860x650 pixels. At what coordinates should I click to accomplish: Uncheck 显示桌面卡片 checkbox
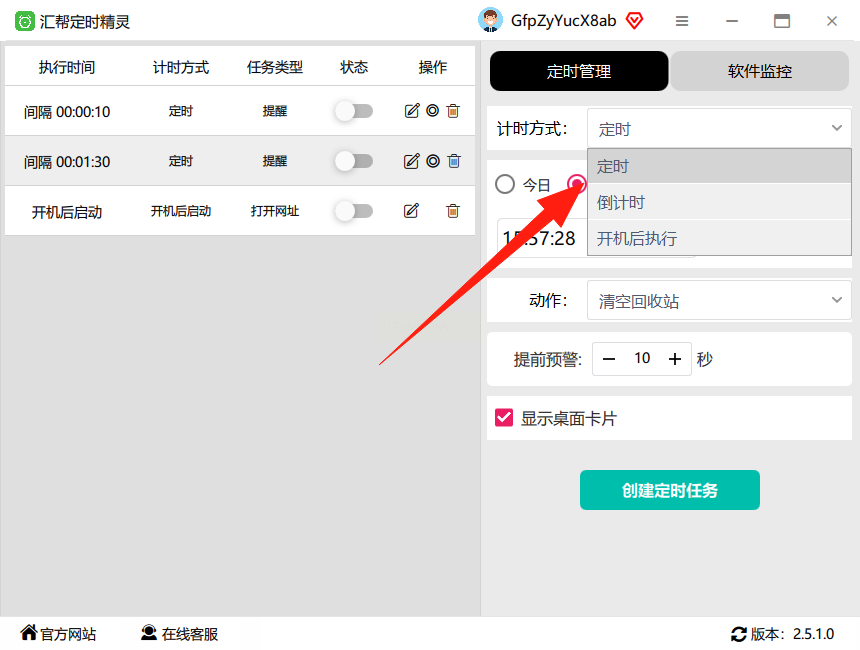tap(503, 418)
